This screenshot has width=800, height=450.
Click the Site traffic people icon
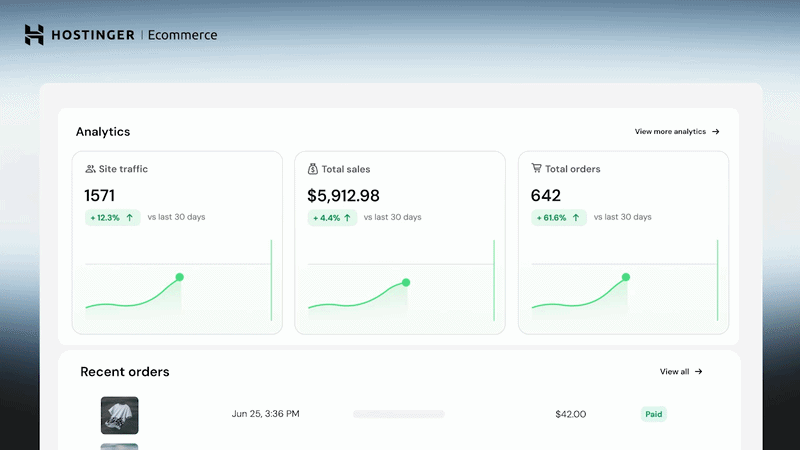(x=90, y=169)
